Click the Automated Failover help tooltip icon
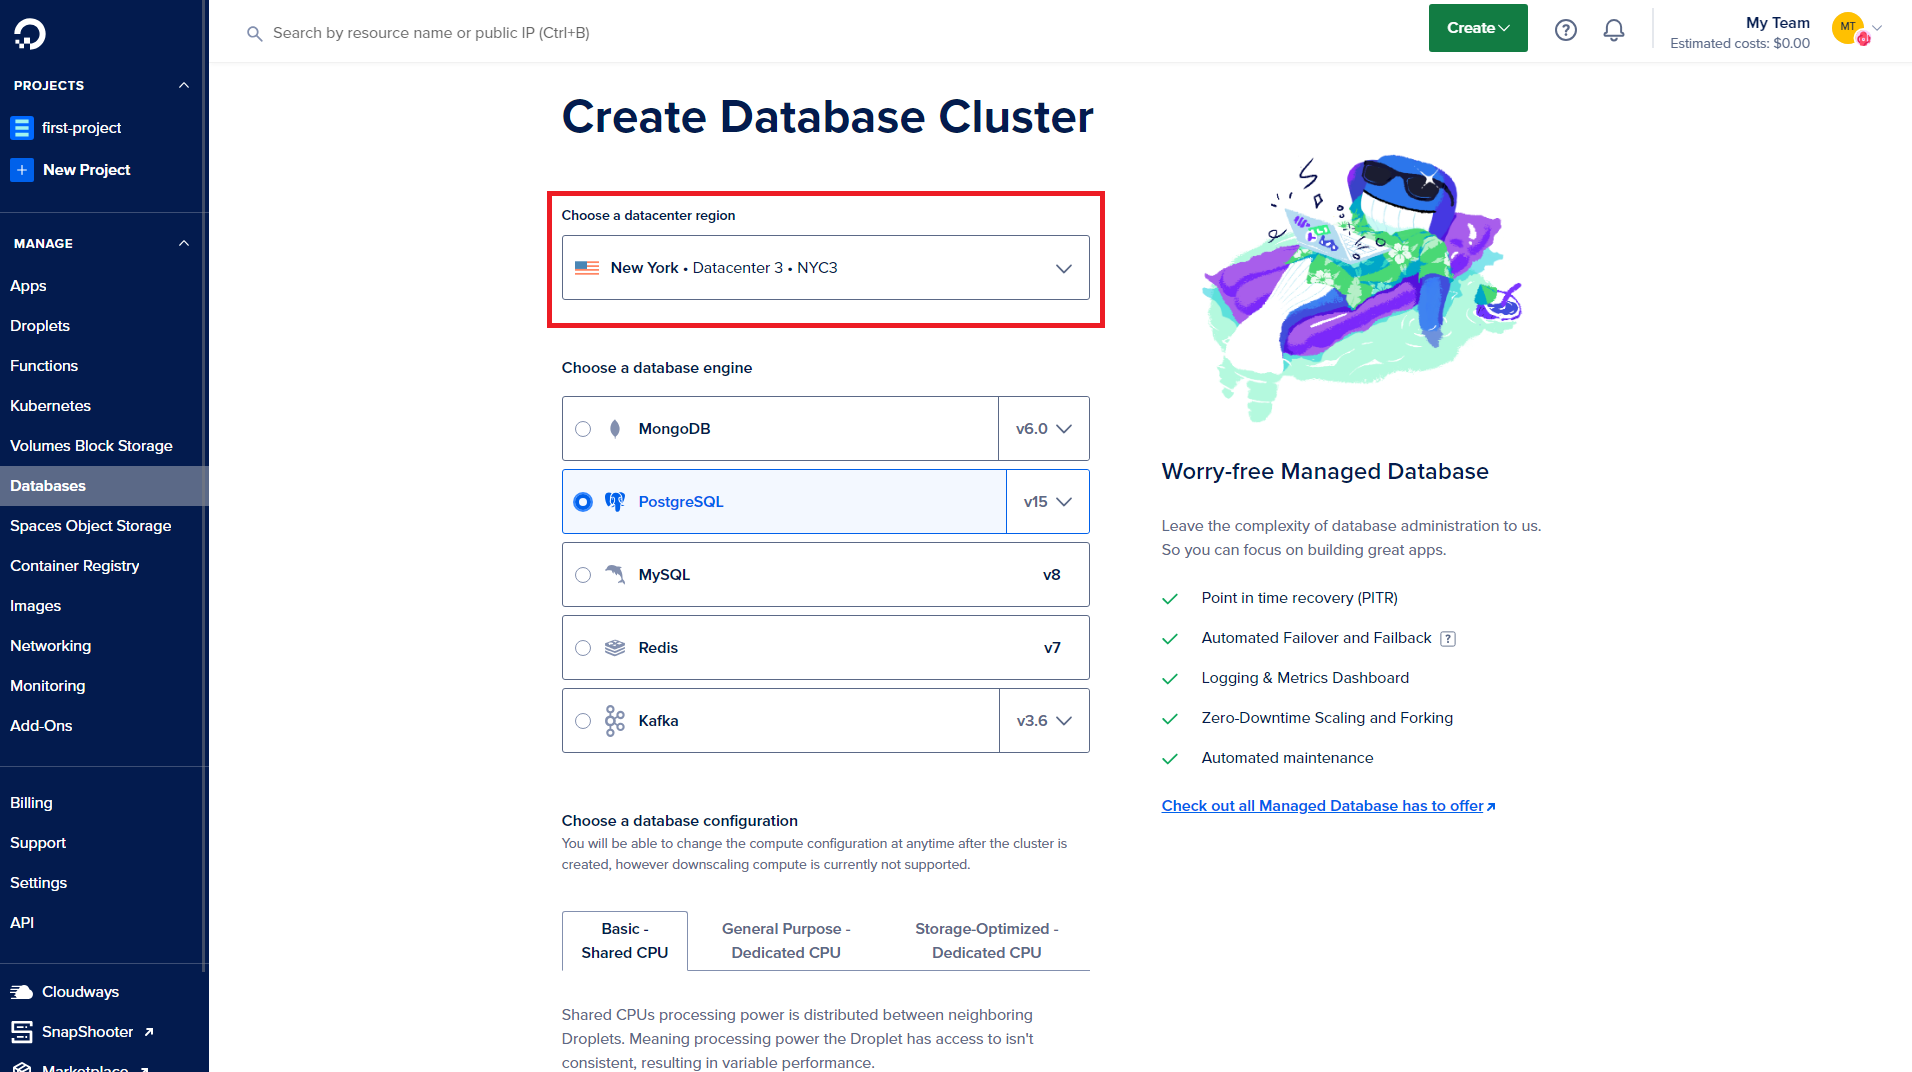1912x1072 pixels. click(1447, 639)
